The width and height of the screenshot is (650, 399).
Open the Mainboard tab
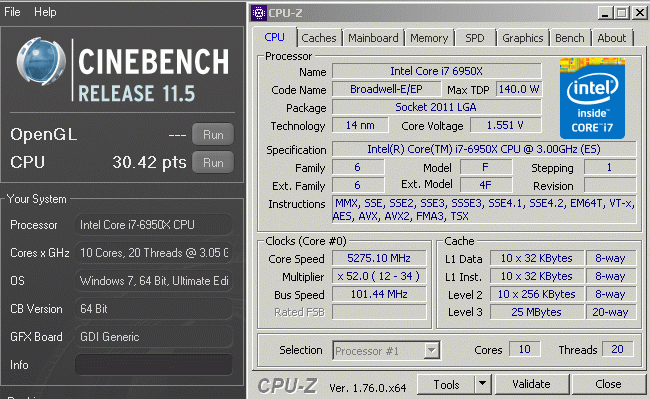[x=373, y=38]
